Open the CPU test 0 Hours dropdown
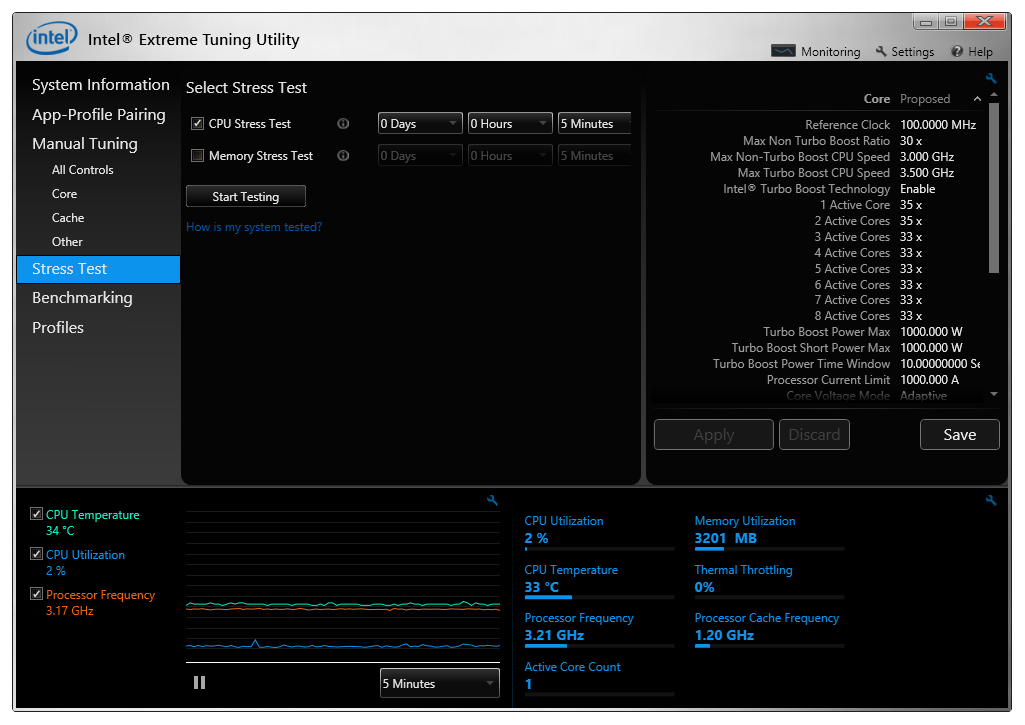 (x=510, y=124)
